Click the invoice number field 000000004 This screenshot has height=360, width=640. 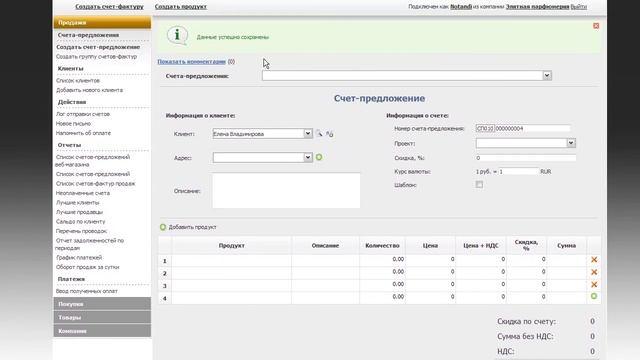[532, 128]
